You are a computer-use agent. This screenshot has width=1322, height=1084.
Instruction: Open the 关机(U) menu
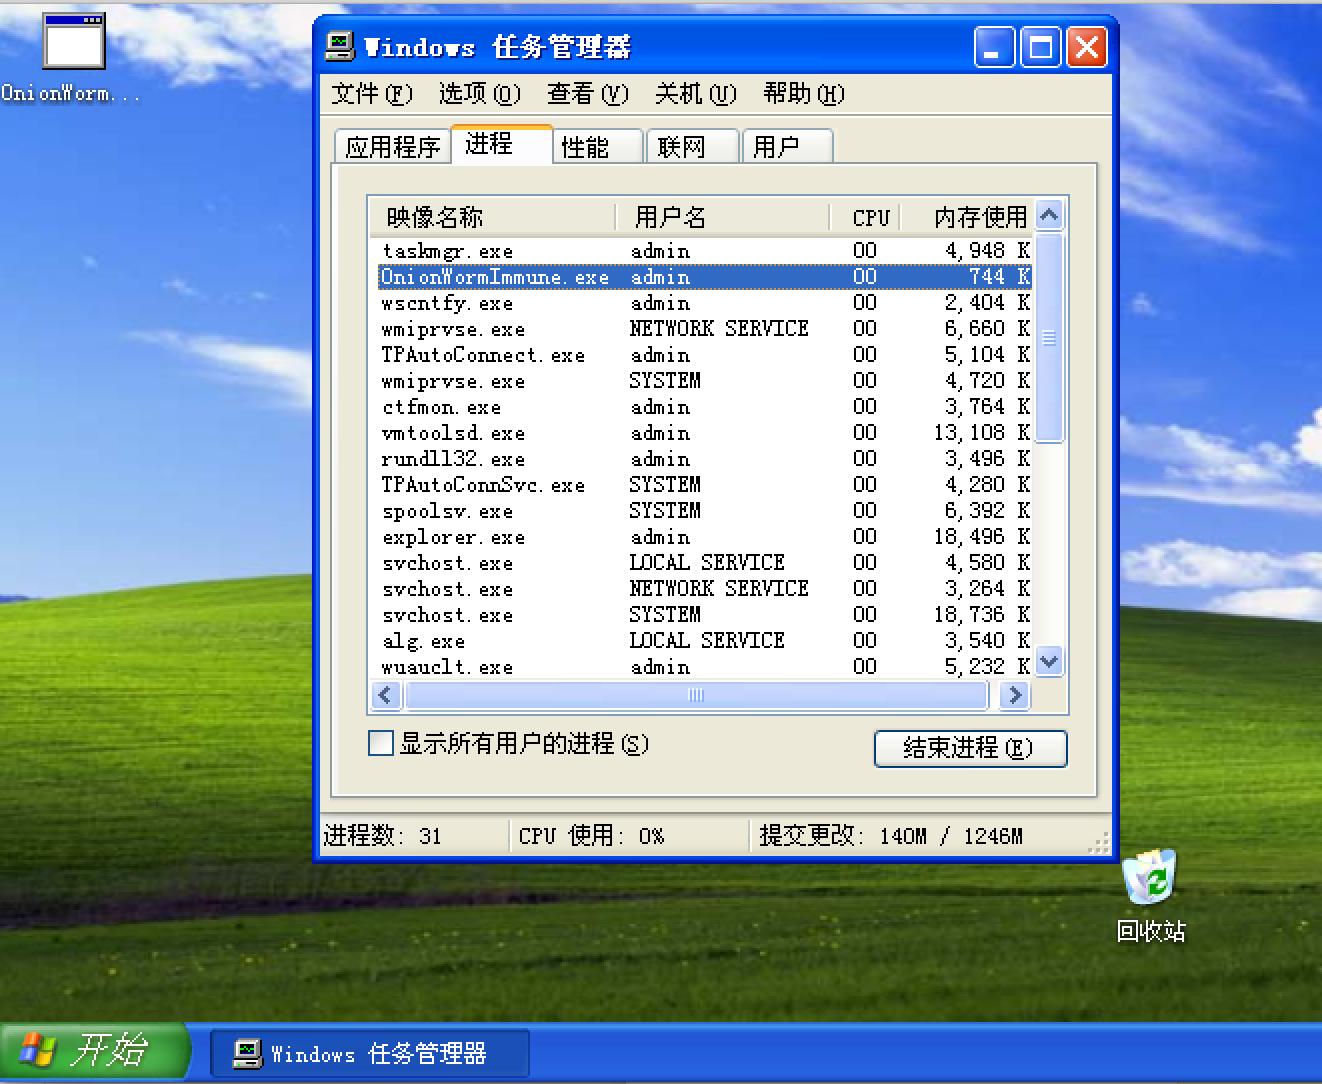click(695, 93)
